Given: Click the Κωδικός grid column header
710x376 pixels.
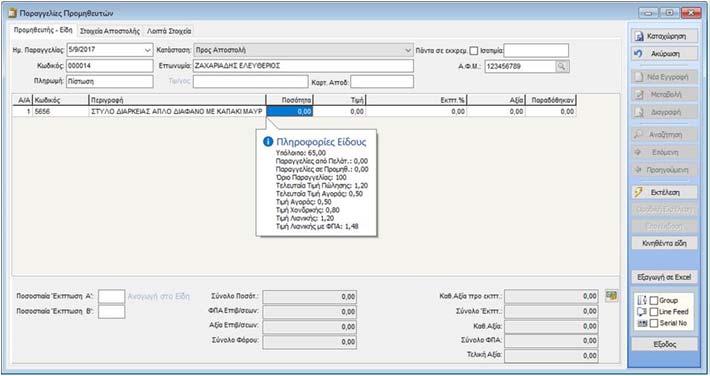Looking at the screenshot, I should click(x=60, y=100).
